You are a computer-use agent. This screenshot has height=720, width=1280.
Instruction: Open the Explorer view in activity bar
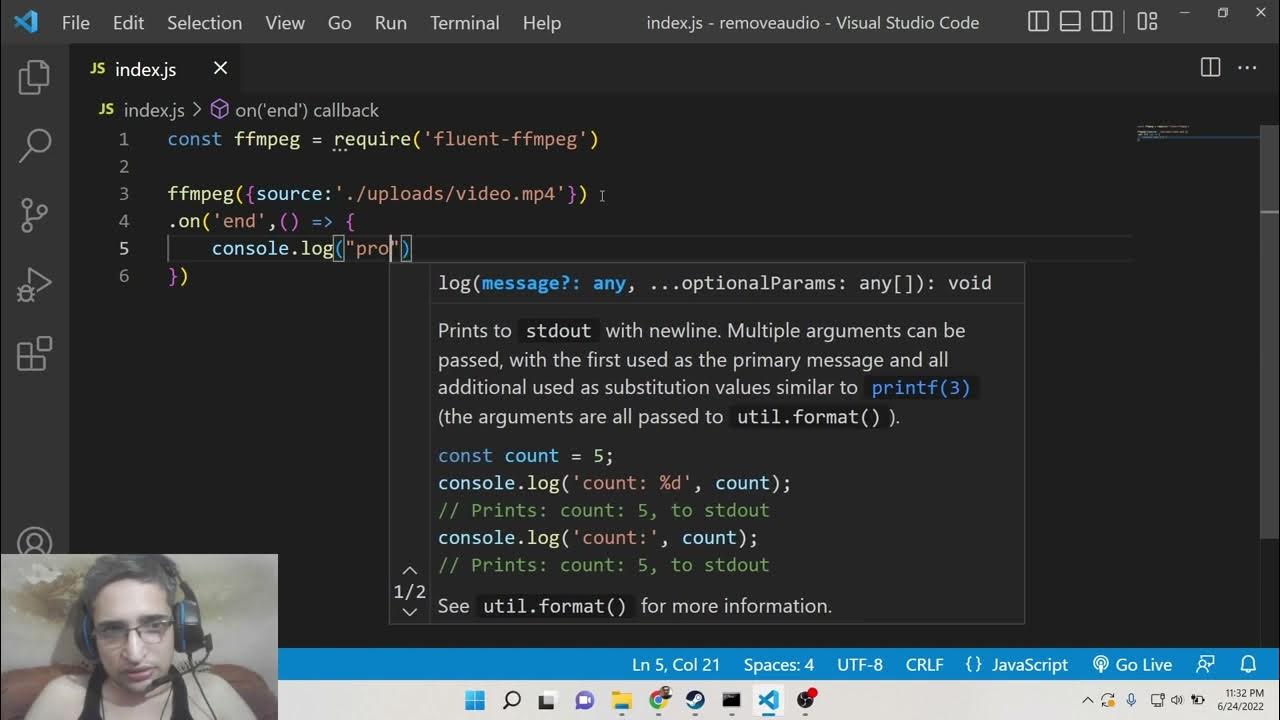(x=34, y=77)
